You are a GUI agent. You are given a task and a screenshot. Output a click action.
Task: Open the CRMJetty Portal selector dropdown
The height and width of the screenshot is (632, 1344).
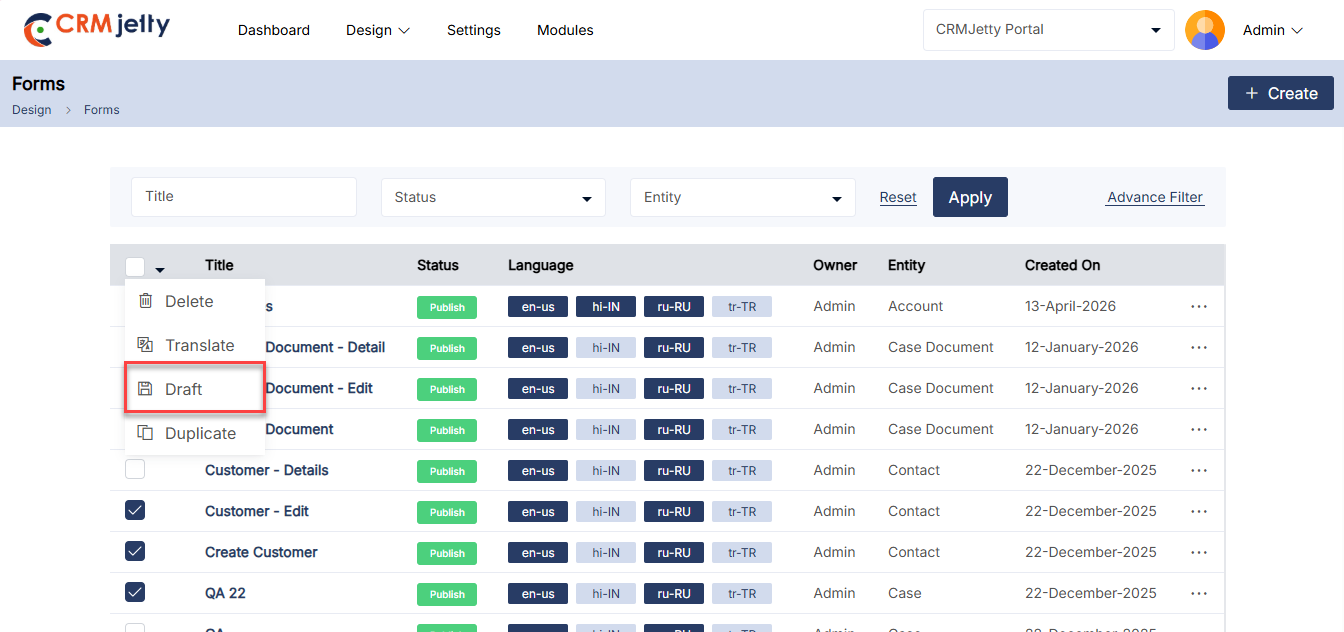(1049, 30)
